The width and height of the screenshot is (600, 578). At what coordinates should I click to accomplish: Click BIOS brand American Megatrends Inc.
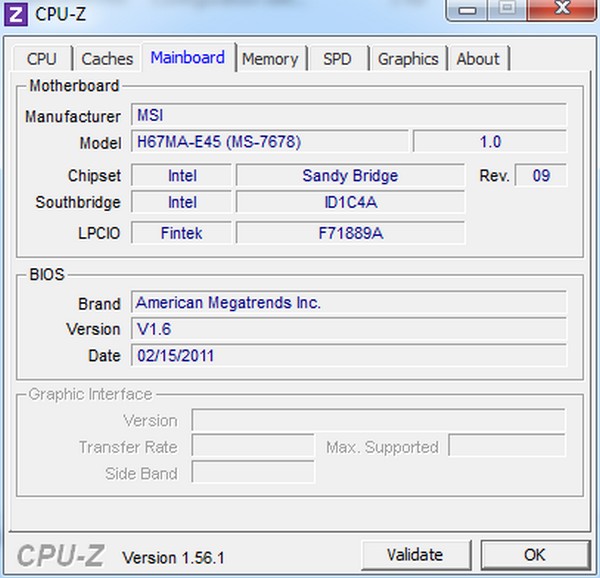[x=349, y=303]
